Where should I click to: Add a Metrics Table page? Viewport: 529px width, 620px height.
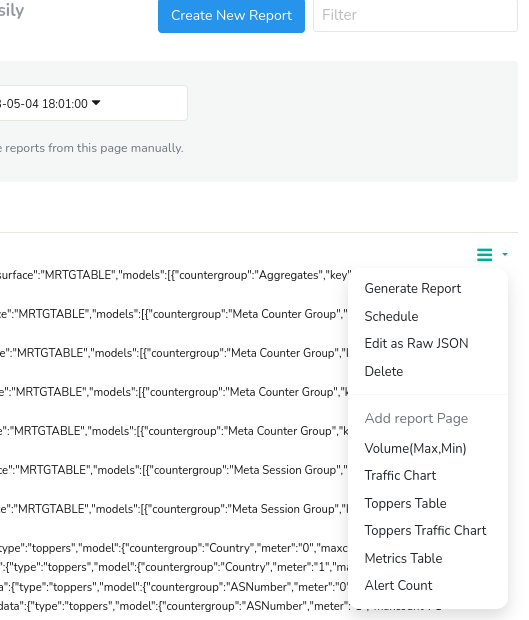(x=403, y=558)
